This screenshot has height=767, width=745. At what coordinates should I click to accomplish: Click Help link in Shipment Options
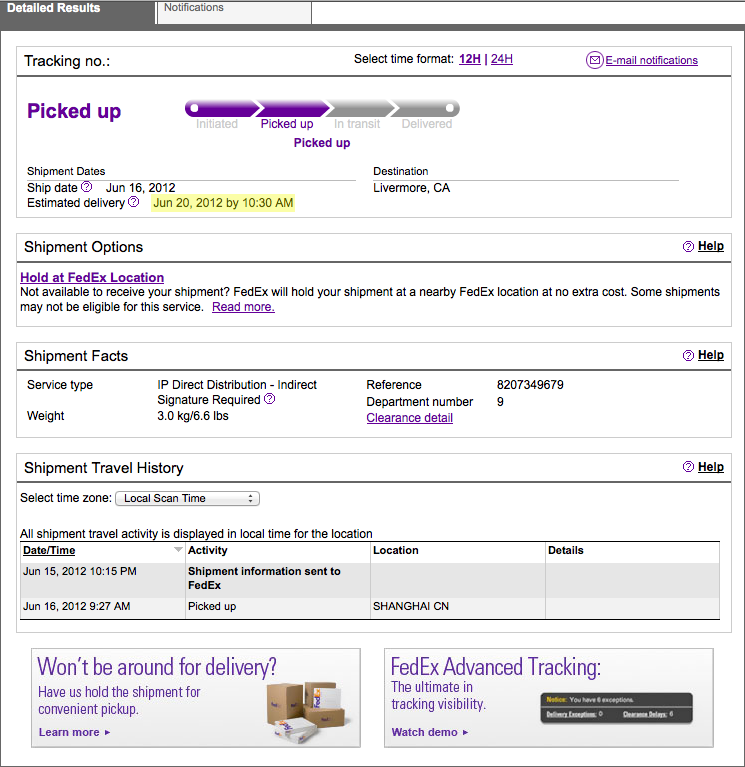(711, 246)
